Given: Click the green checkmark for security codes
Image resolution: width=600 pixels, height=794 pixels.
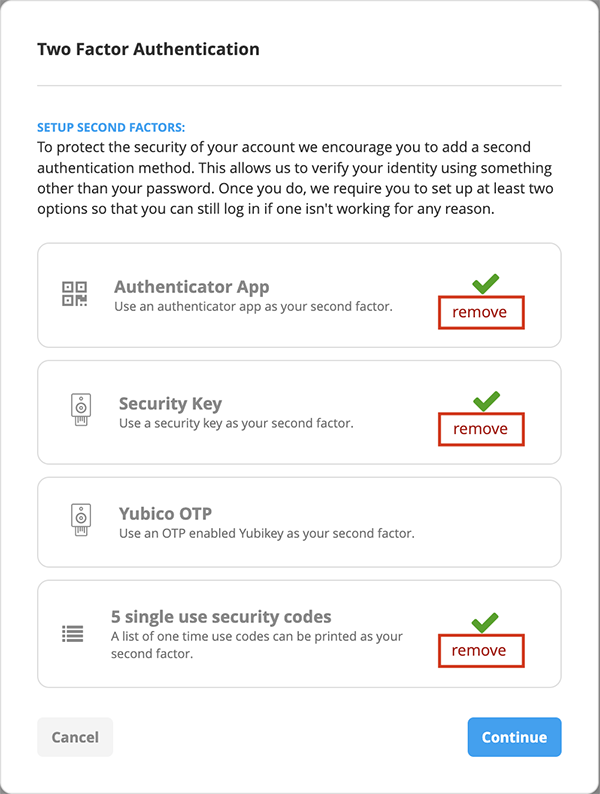Looking at the screenshot, I should (x=486, y=623).
